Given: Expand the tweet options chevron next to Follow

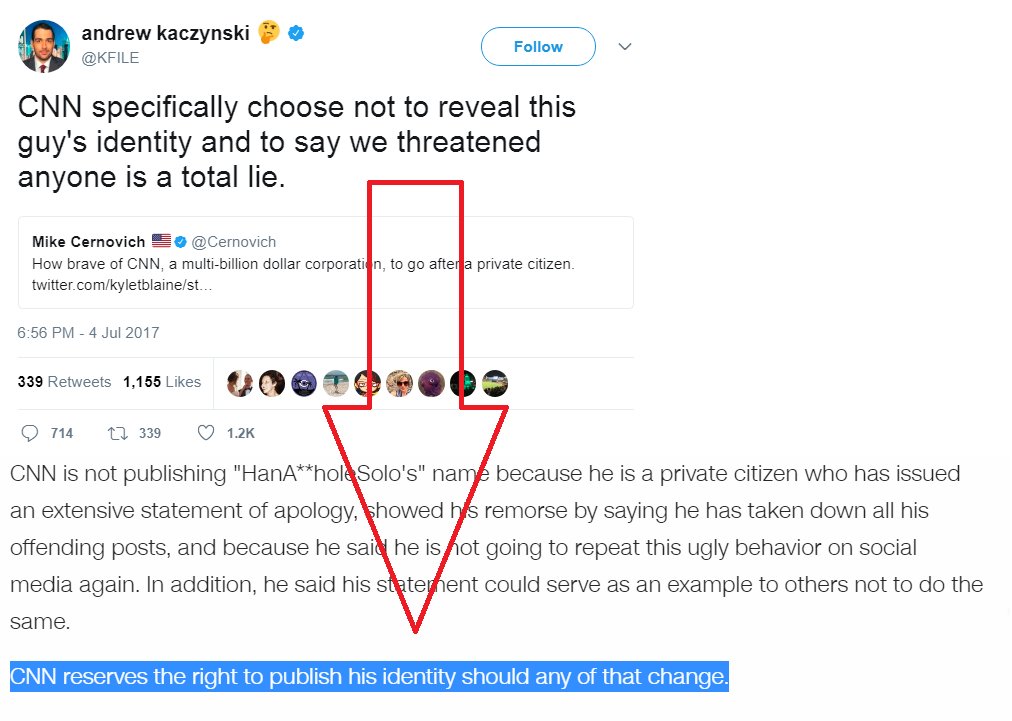Looking at the screenshot, I should (625, 47).
